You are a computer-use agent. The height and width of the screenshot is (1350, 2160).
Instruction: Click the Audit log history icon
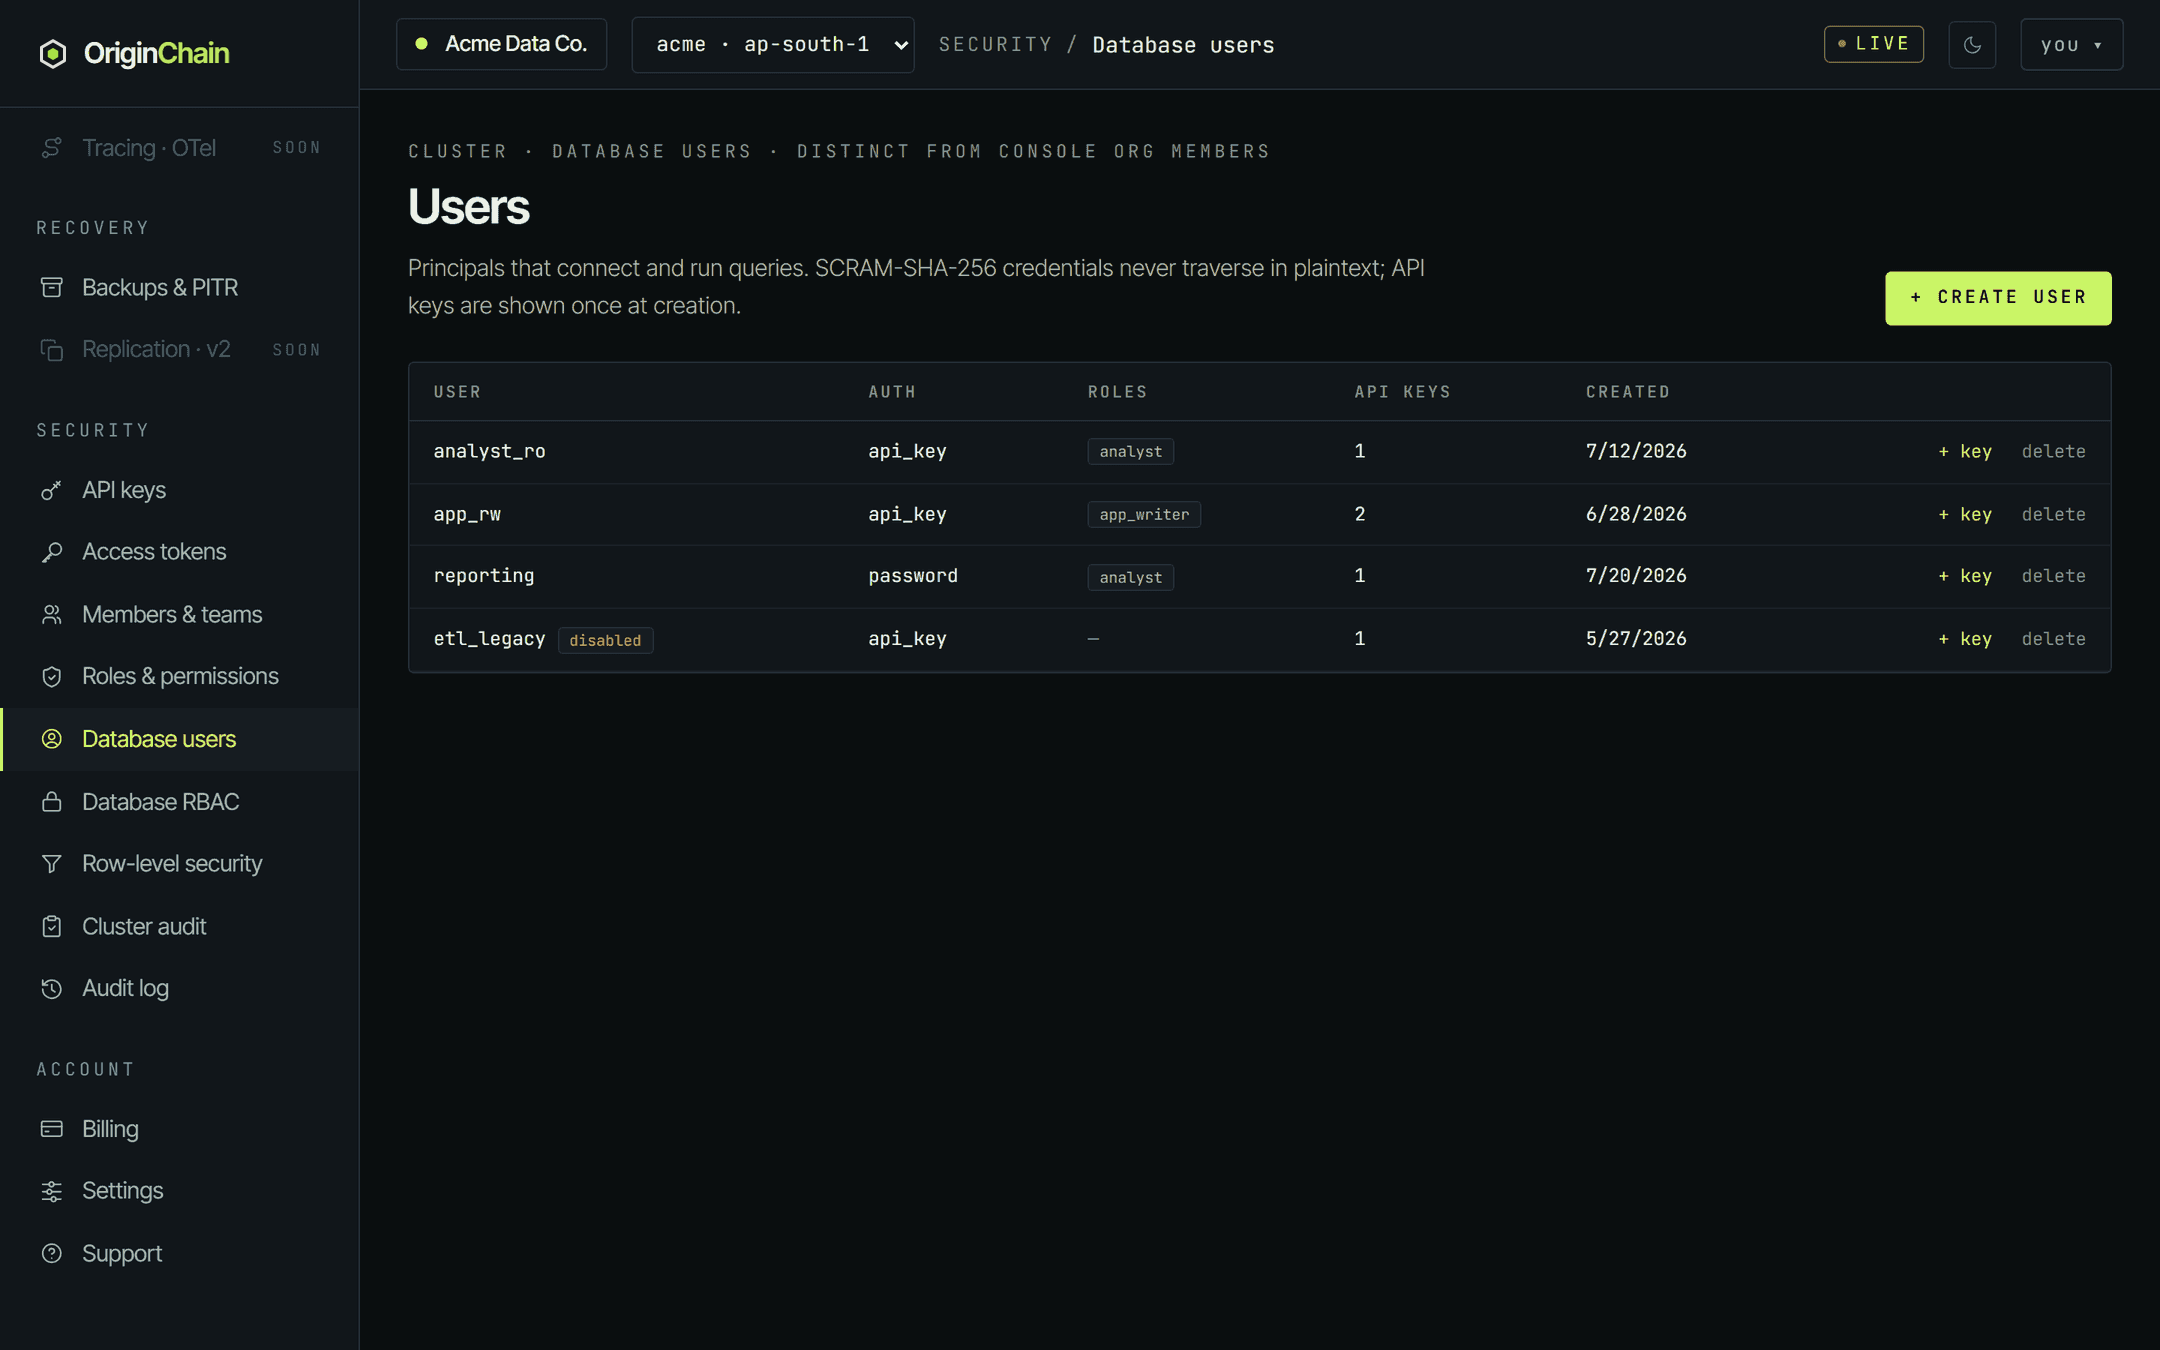52,989
